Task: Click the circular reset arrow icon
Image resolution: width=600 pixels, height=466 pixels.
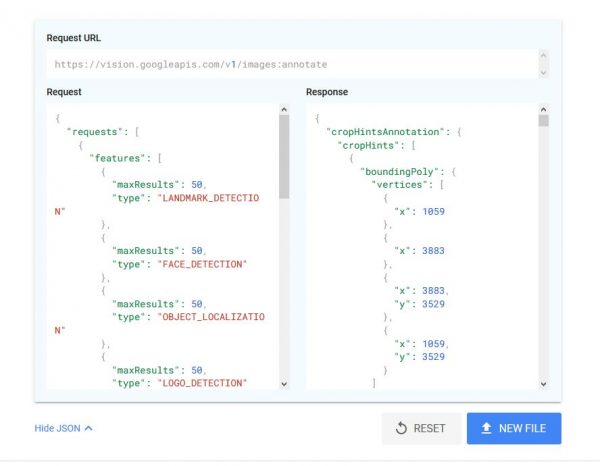Action: tap(401, 428)
